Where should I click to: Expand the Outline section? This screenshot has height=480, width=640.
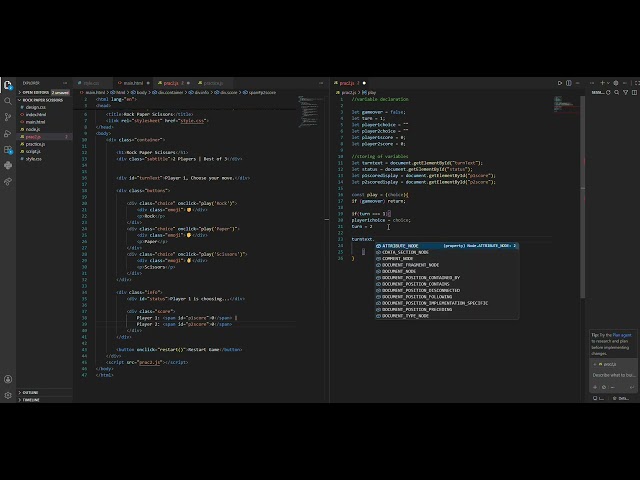click(x=44, y=392)
